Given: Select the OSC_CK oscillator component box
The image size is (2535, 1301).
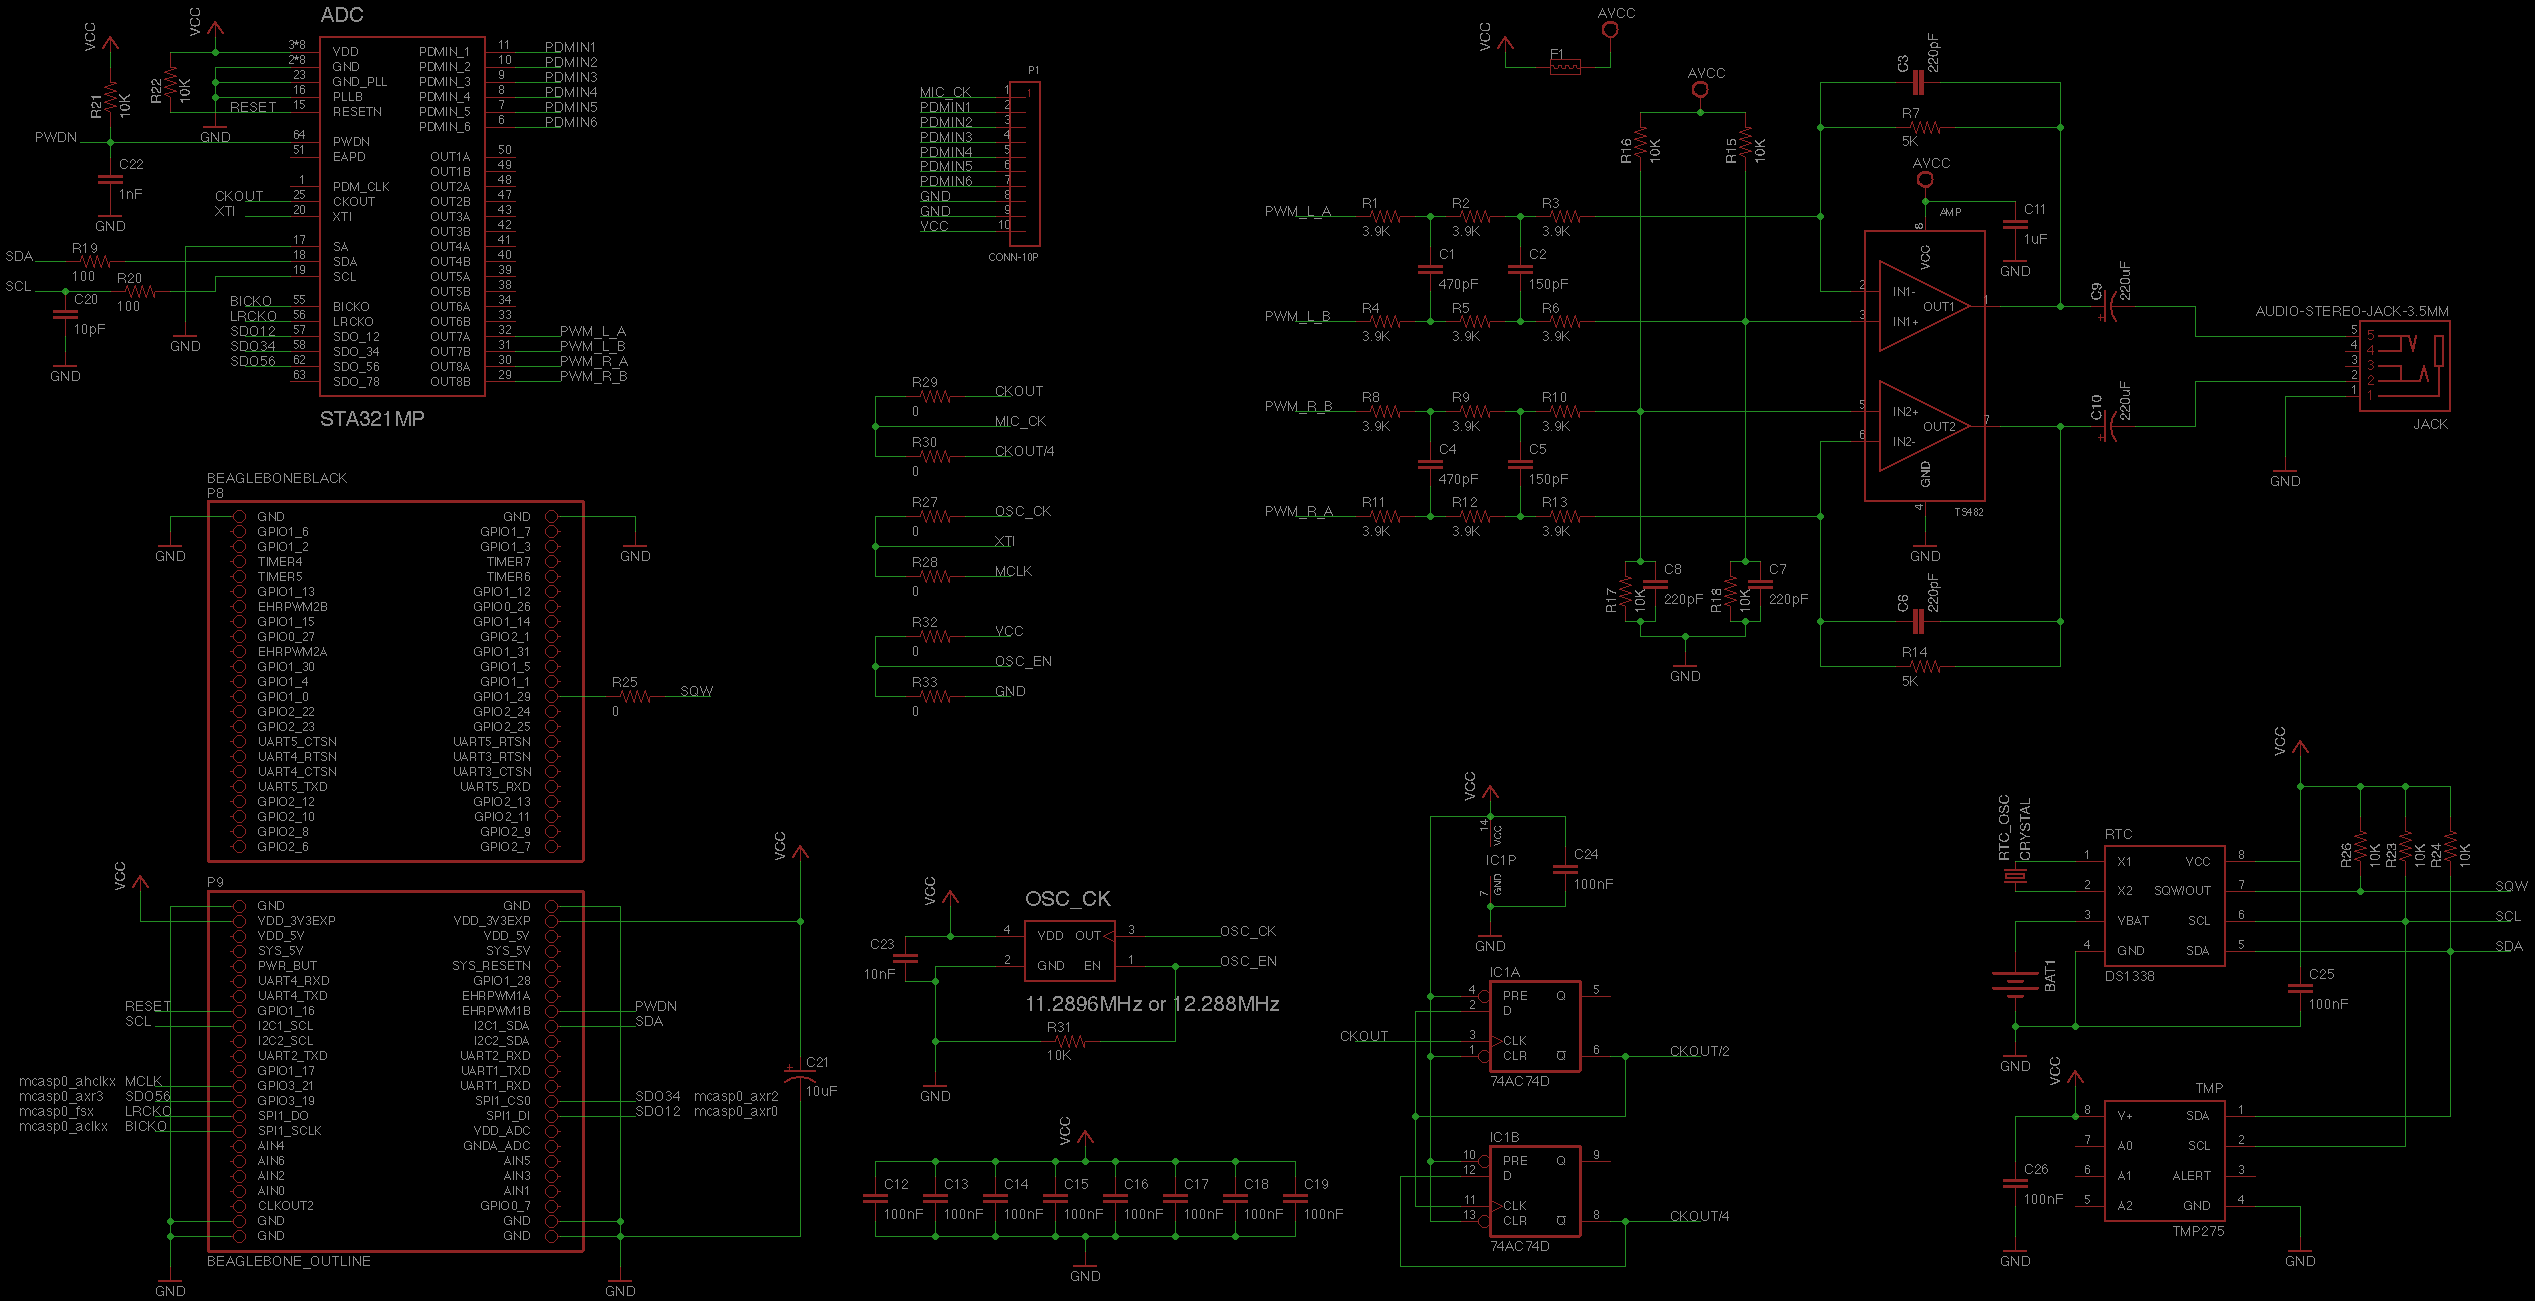Looking at the screenshot, I should [1069, 951].
